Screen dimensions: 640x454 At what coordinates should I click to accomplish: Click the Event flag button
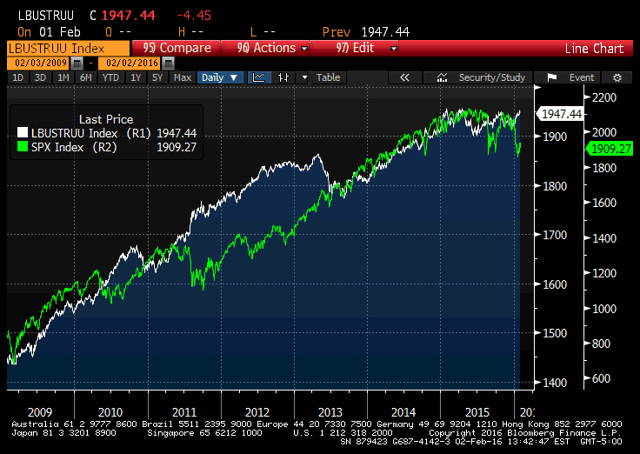coord(567,78)
